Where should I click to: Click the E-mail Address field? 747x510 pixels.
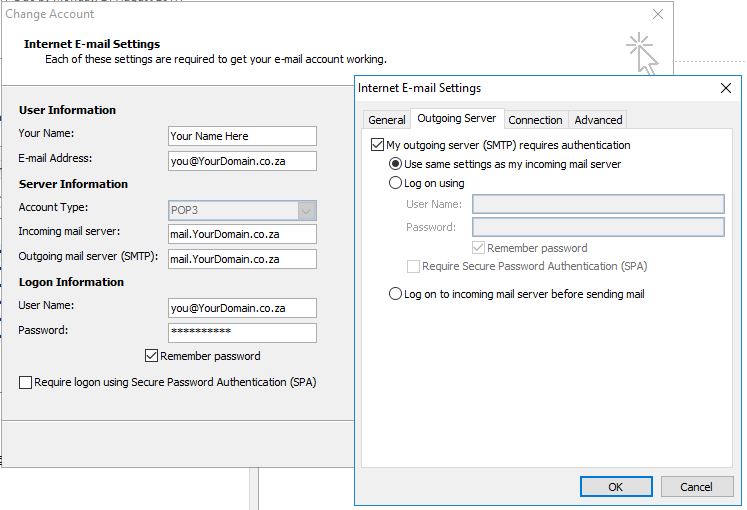pyautogui.click(x=242, y=161)
